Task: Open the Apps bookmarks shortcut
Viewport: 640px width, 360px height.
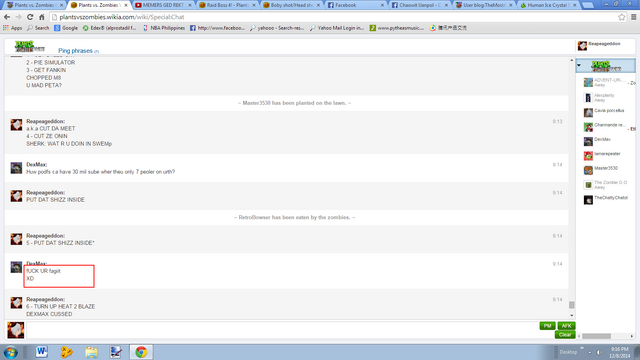Action: 12,28
